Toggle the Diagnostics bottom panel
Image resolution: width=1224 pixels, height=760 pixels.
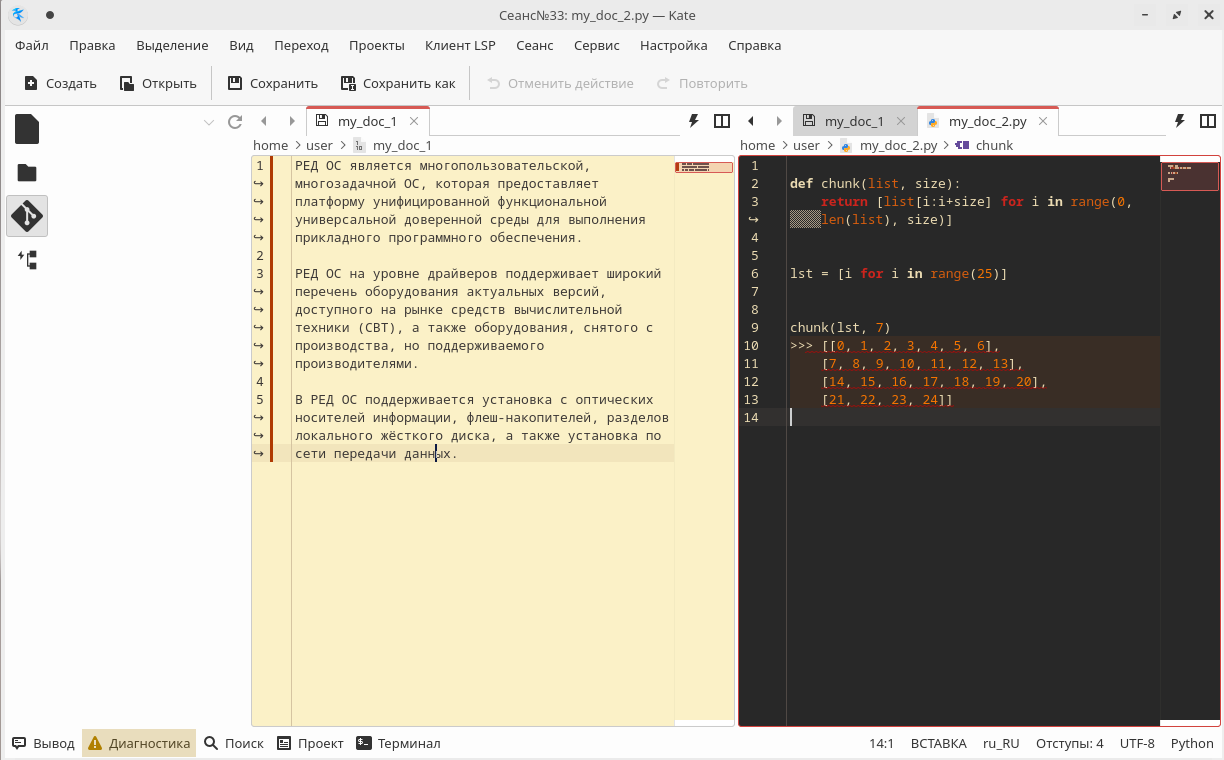(x=139, y=743)
